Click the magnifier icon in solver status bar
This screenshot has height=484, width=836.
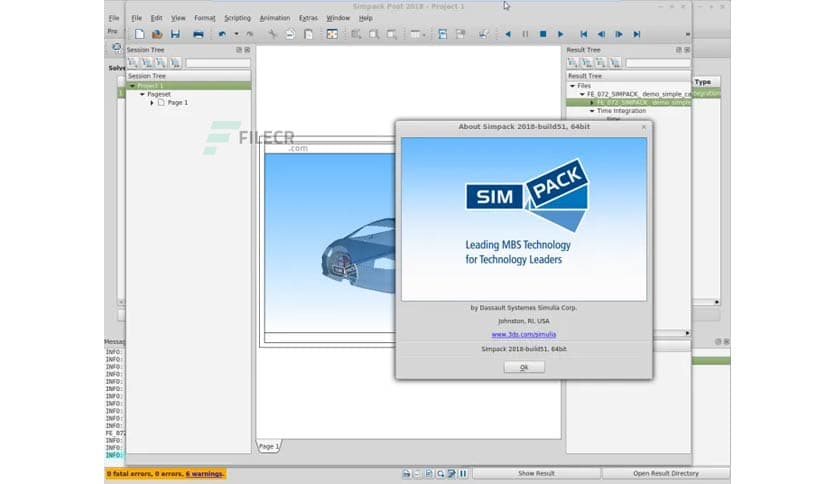coord(440,473)
